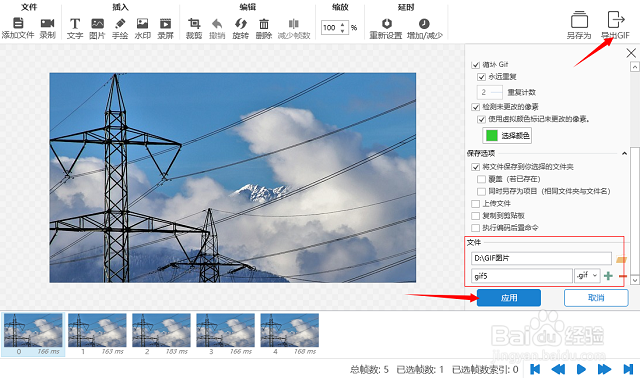Click the folder path field D:\GIF图片
The image size is (640, 378).
pyautogui.click(x=541, y=258)
